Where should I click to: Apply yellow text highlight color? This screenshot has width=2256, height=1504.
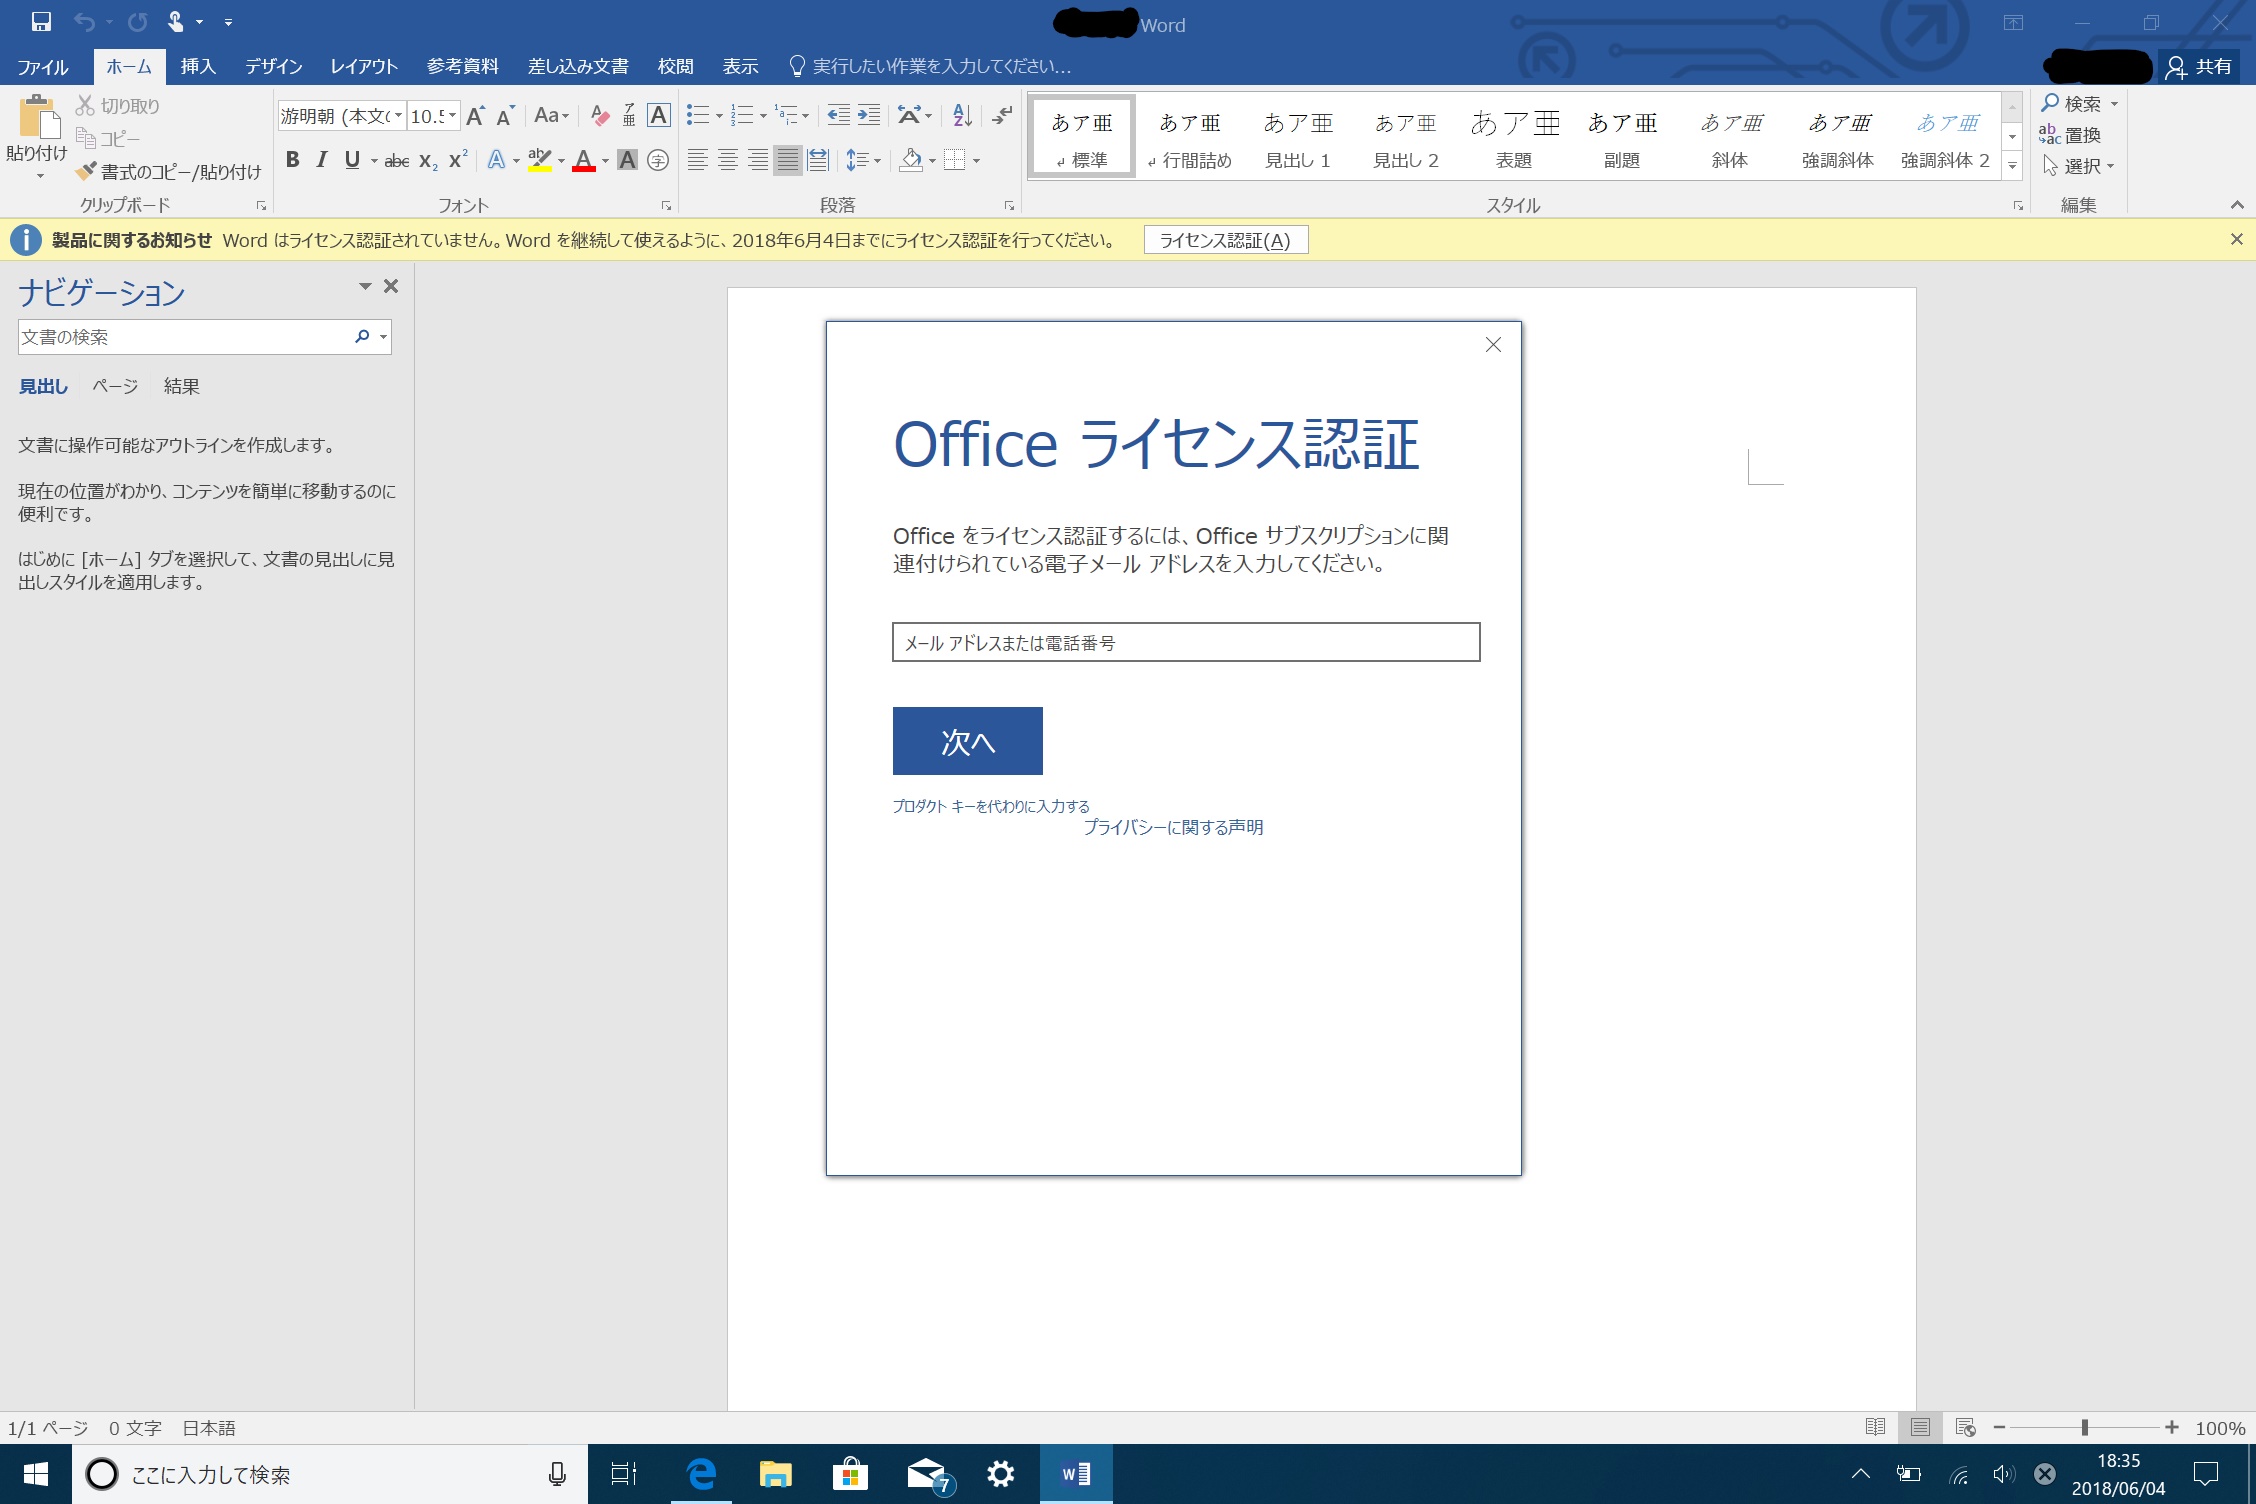click(x=540, y=160)
